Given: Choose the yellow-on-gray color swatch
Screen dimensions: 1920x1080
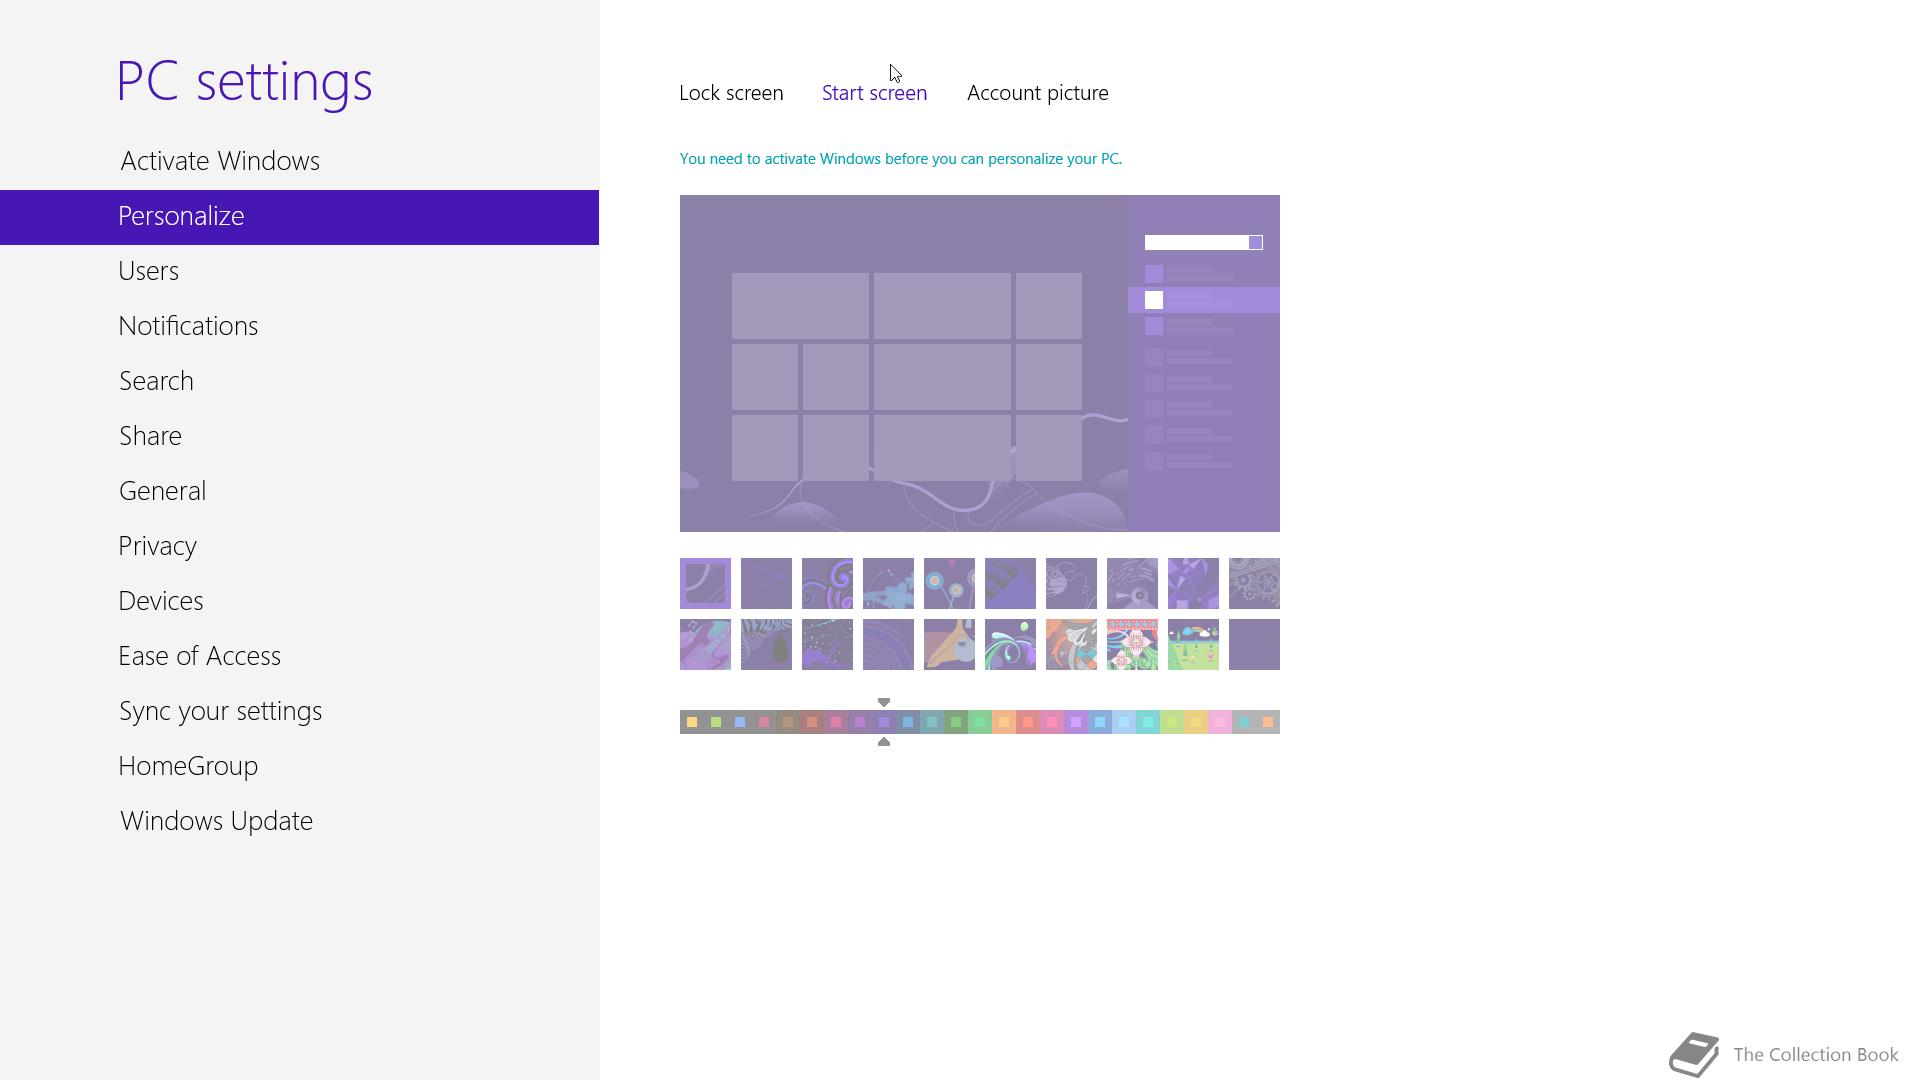Looking at the screenshot, I should [x=692, y=722].
